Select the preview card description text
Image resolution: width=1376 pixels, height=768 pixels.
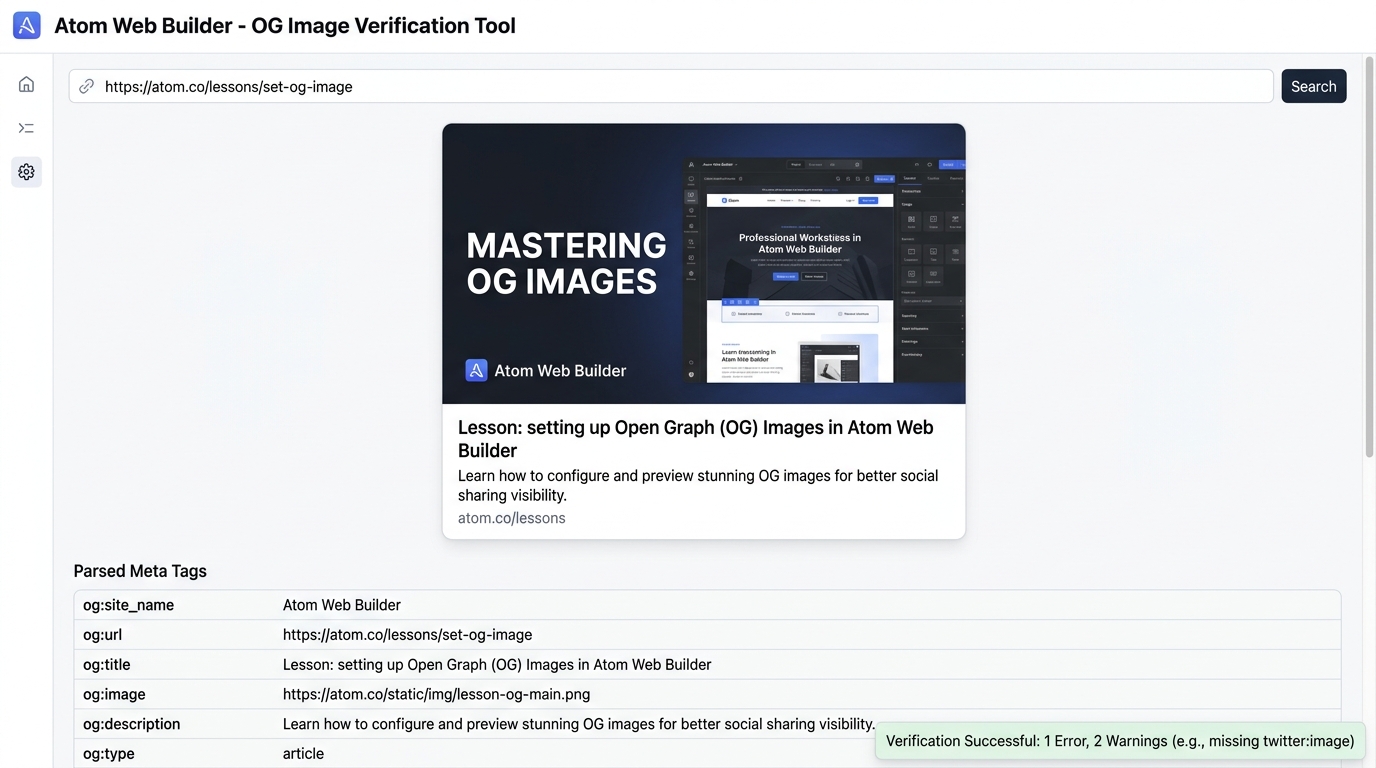(x=697, y=485)
